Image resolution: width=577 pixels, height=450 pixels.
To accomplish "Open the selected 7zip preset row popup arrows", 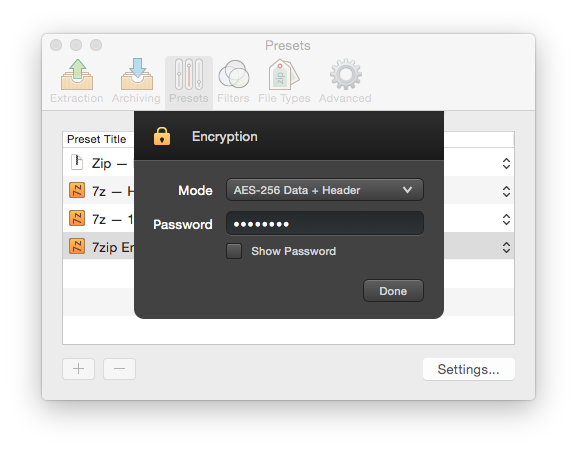I will pyautogui.click(x=506, y=247).
